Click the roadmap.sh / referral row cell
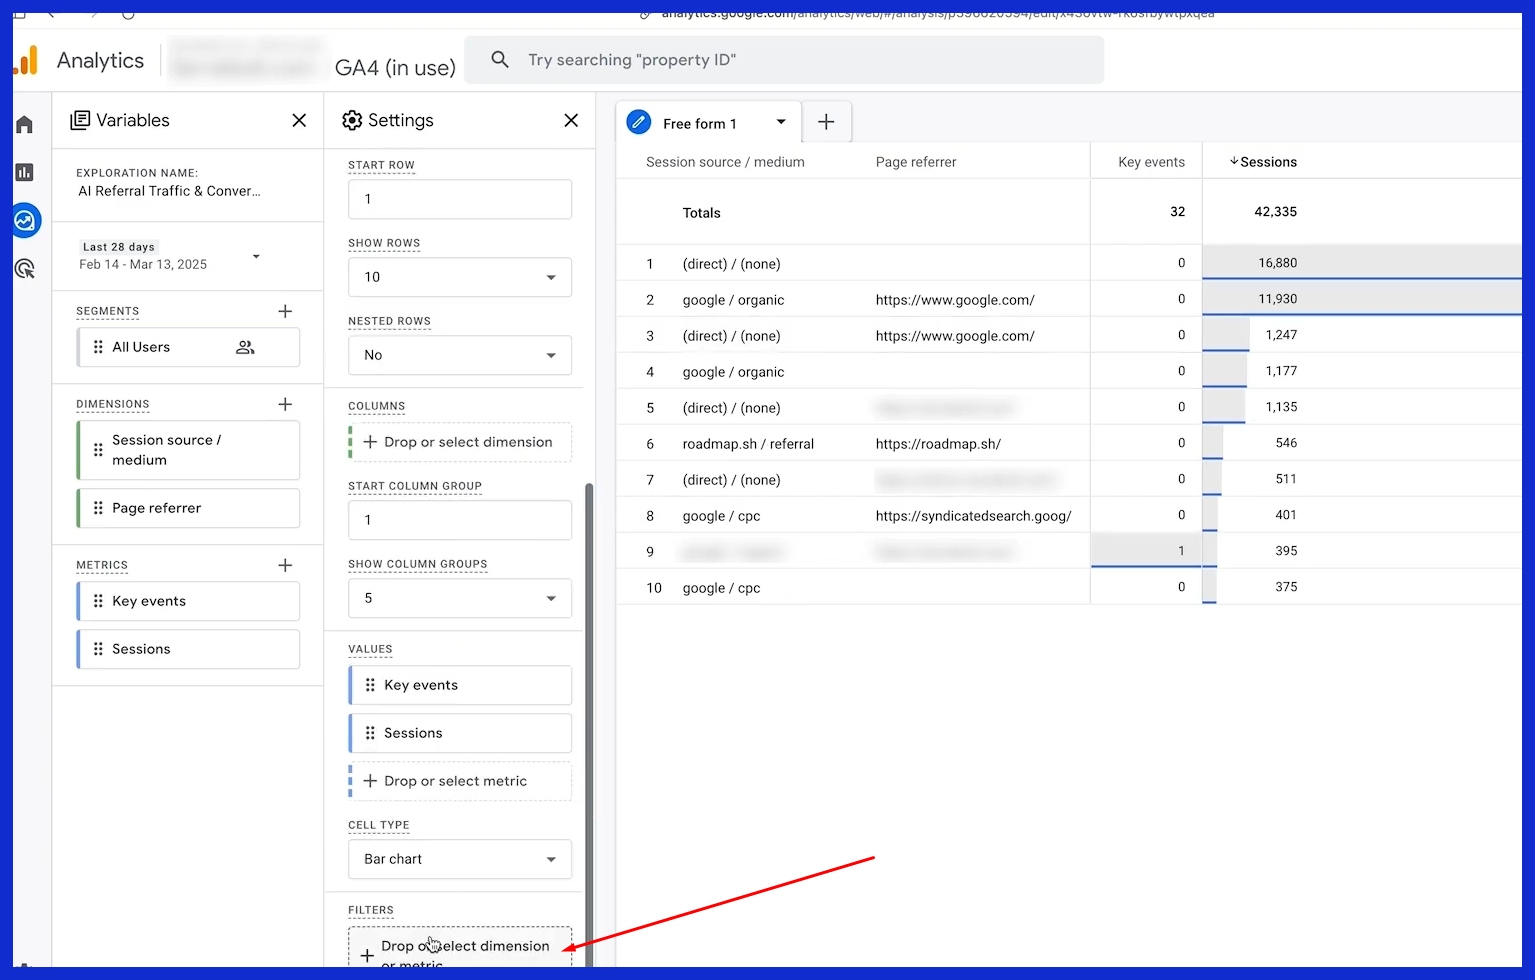This screenshot has height=980, width=1535. tap(748, 444)
